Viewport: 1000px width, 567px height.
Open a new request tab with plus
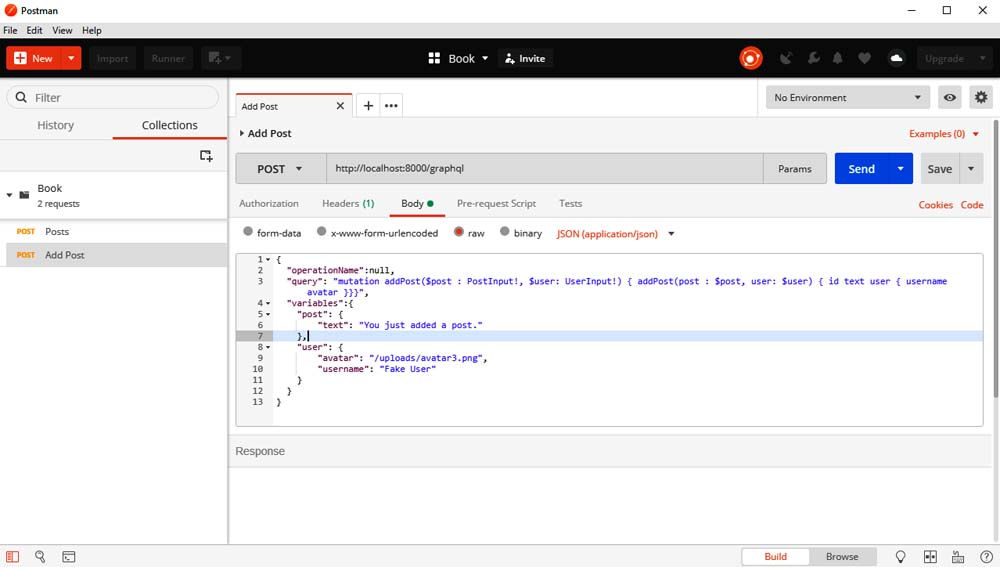coord(368,106)
